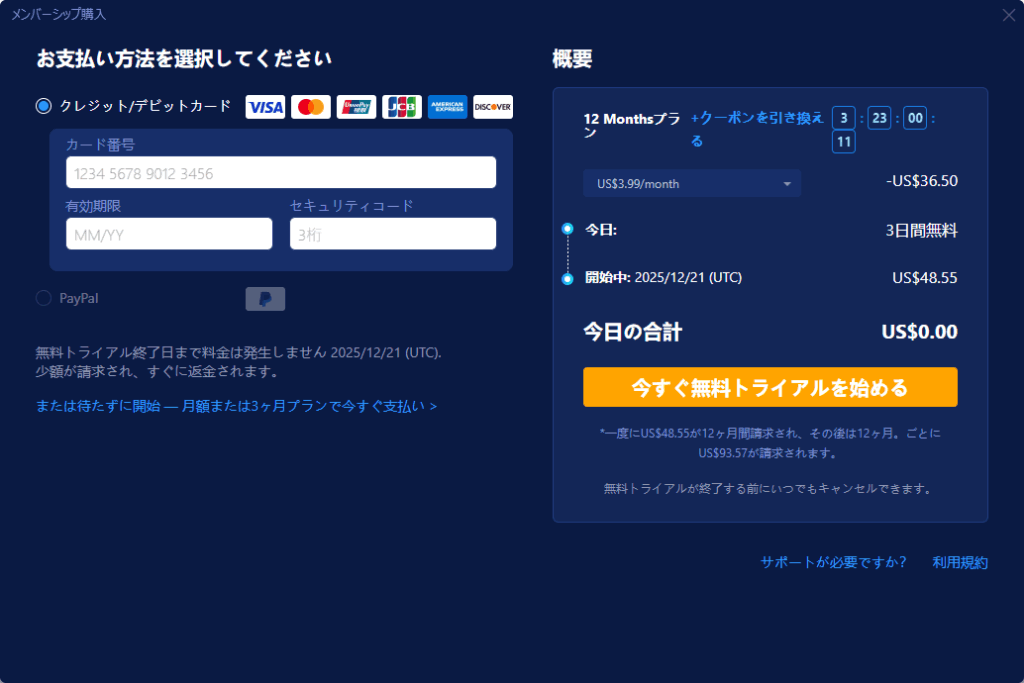The image size is (1024, 683).
Task: Open the US$3.99/month plan dropdown
Action: [691, 184]
